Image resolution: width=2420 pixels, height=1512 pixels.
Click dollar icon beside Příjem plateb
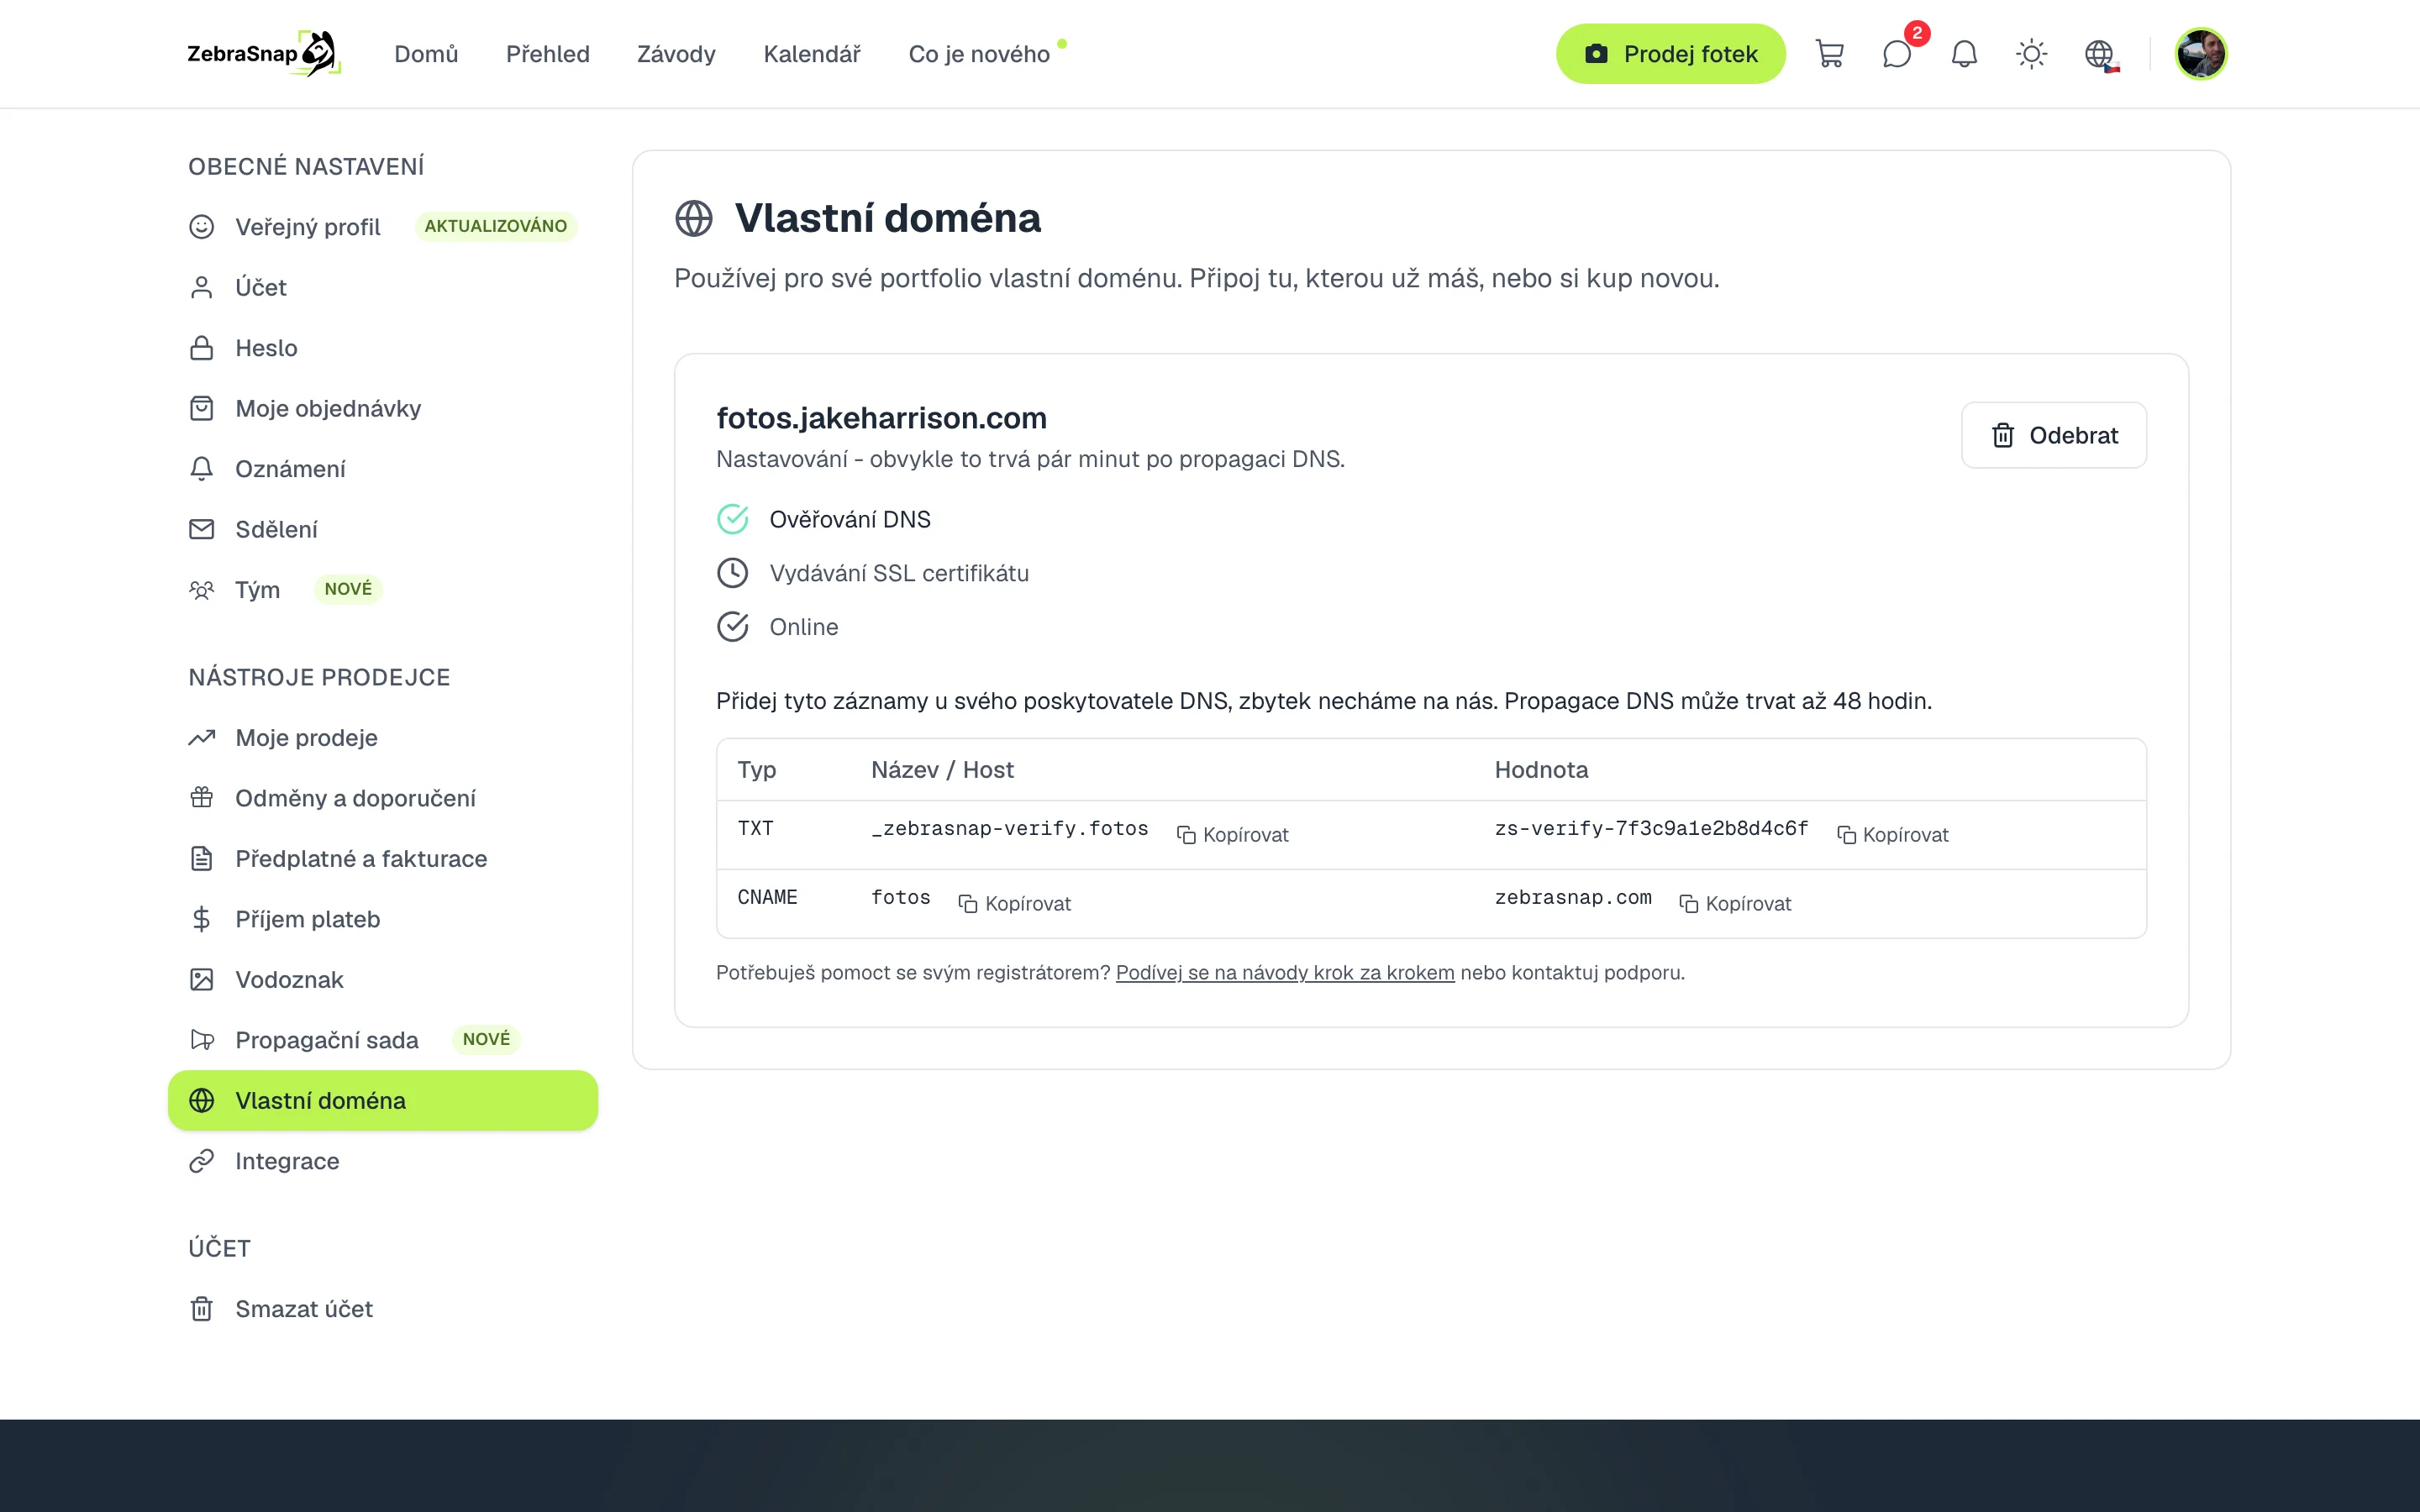[202, 919]
